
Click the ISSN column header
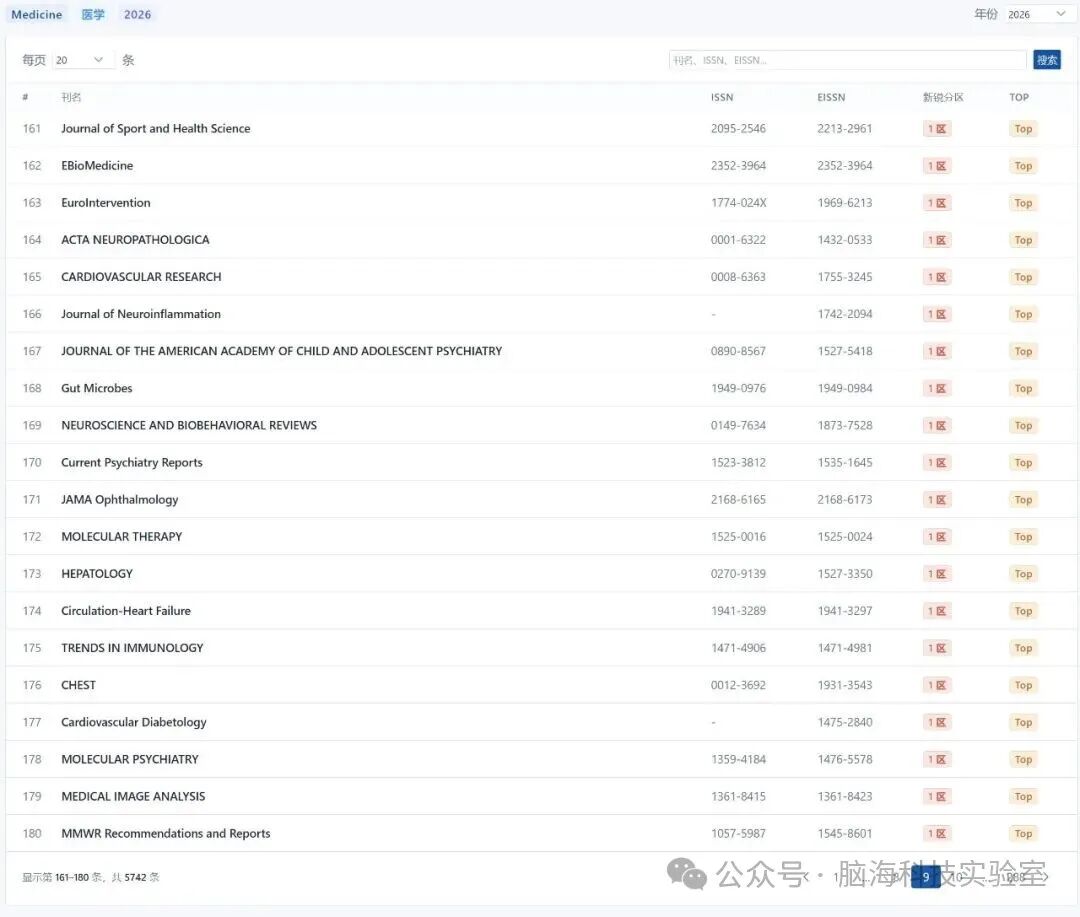point(722,97)
